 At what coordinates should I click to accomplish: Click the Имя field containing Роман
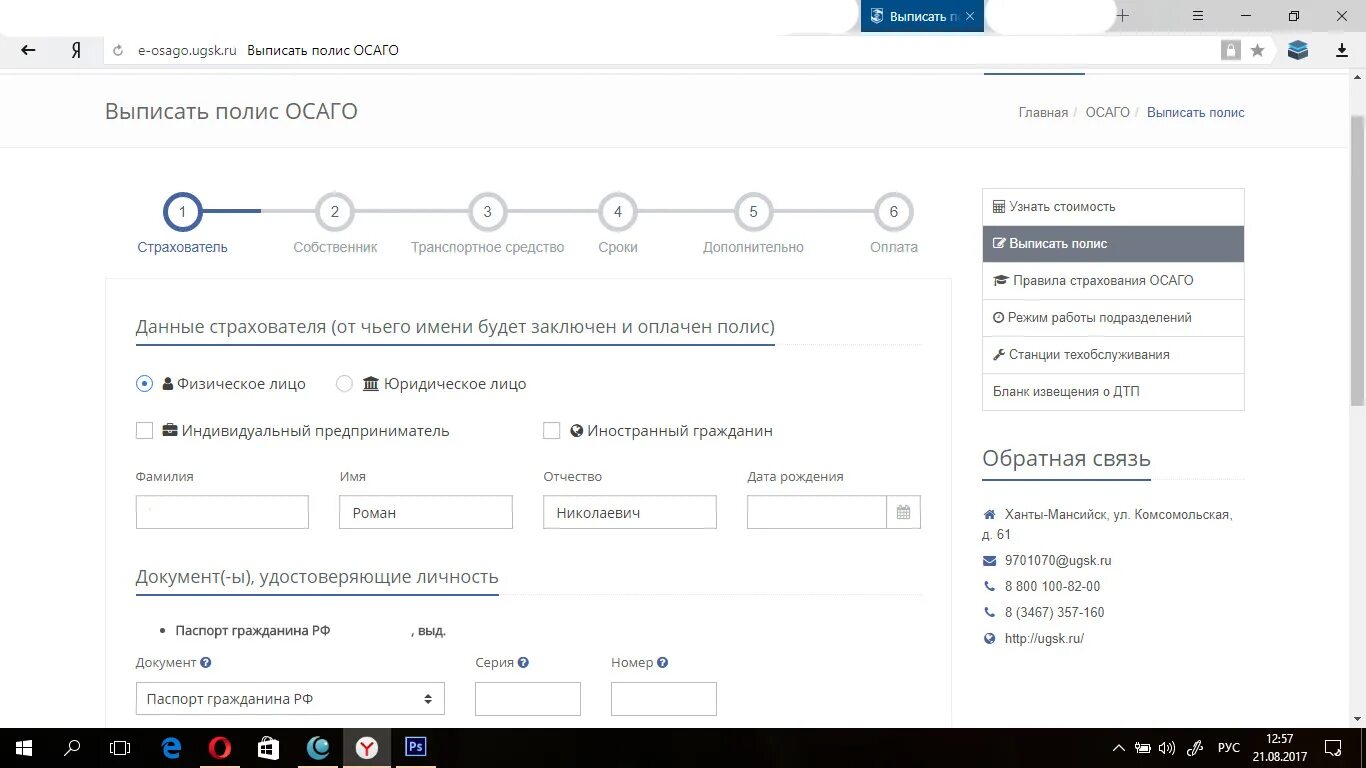tap(426, 512)
